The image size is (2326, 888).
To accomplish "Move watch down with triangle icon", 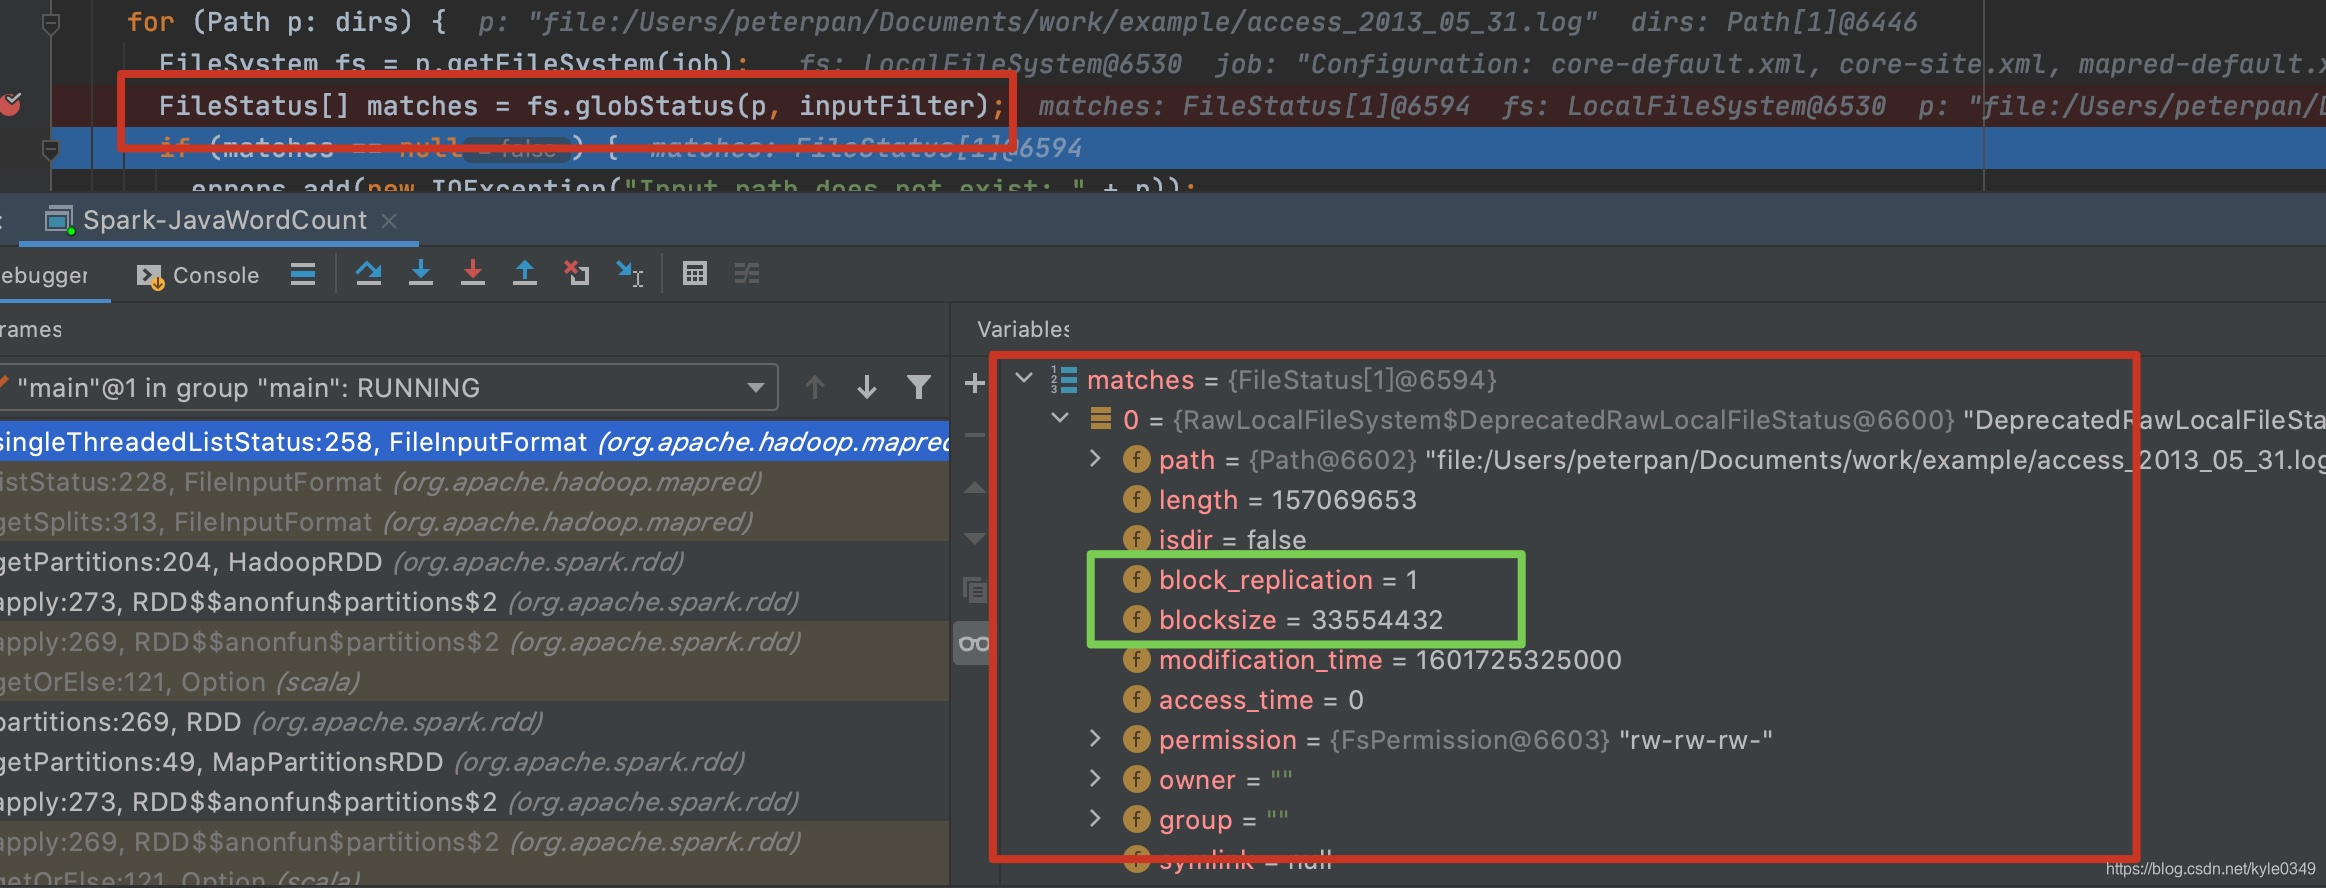I will click(x=974, y=538).
